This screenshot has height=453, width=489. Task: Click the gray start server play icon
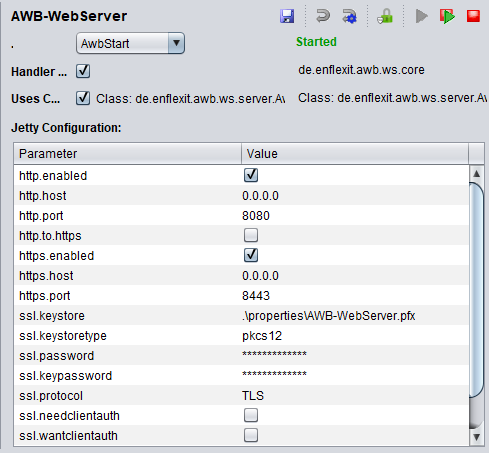coord(421,16)
